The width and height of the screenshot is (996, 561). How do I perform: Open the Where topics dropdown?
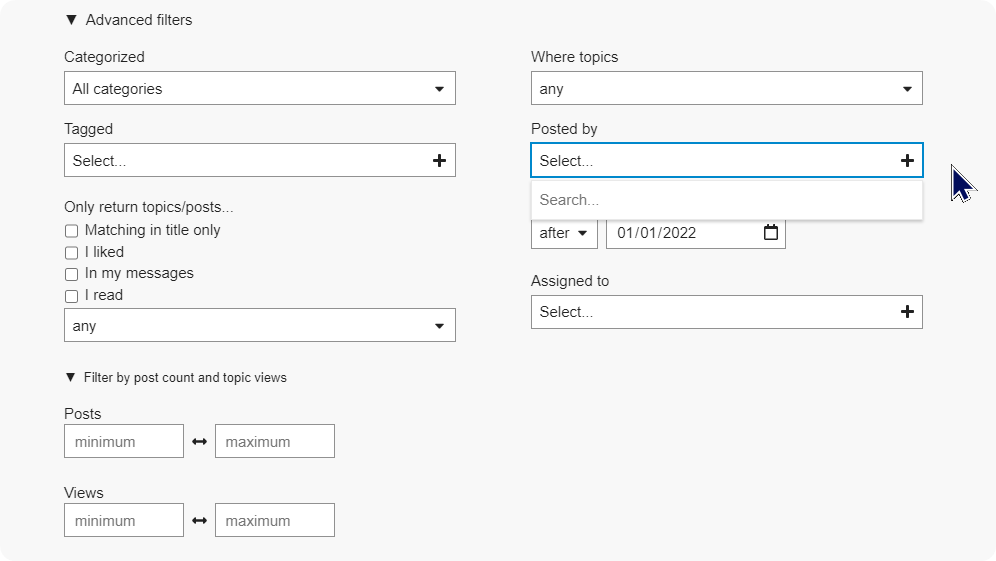pyautogui.click(x=727, y=88)
